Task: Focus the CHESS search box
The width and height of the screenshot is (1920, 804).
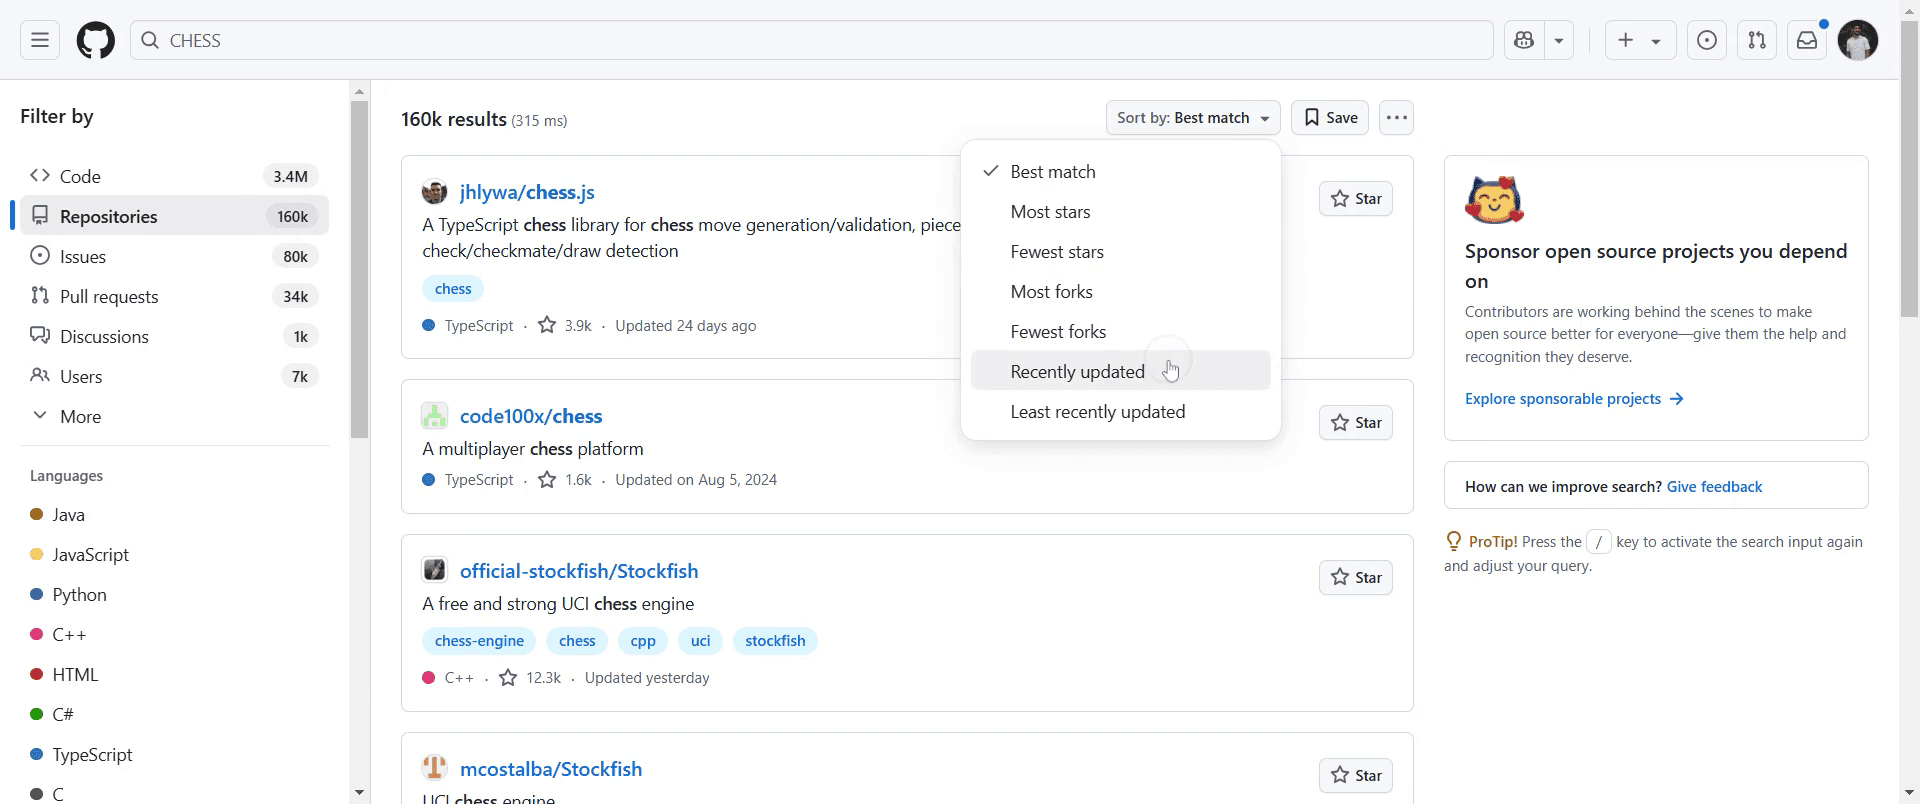Action: click(x=811, y=40)
